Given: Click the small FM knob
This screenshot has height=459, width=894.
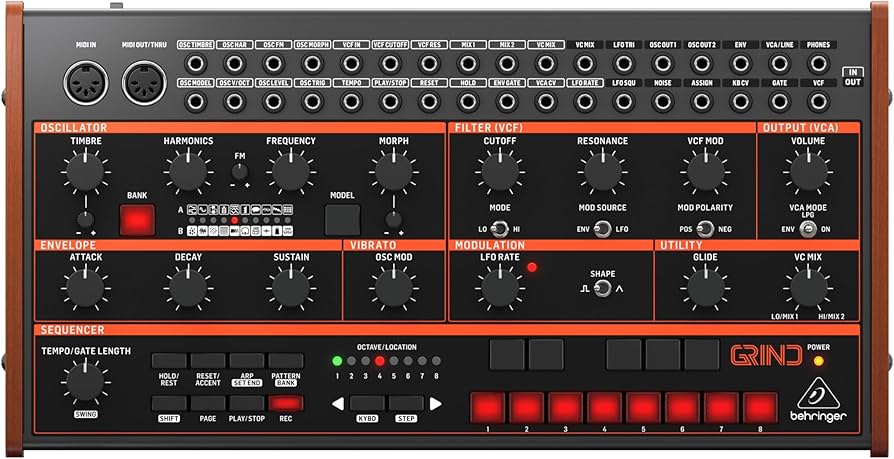Looking at the screenshot, I should (239, 171).
